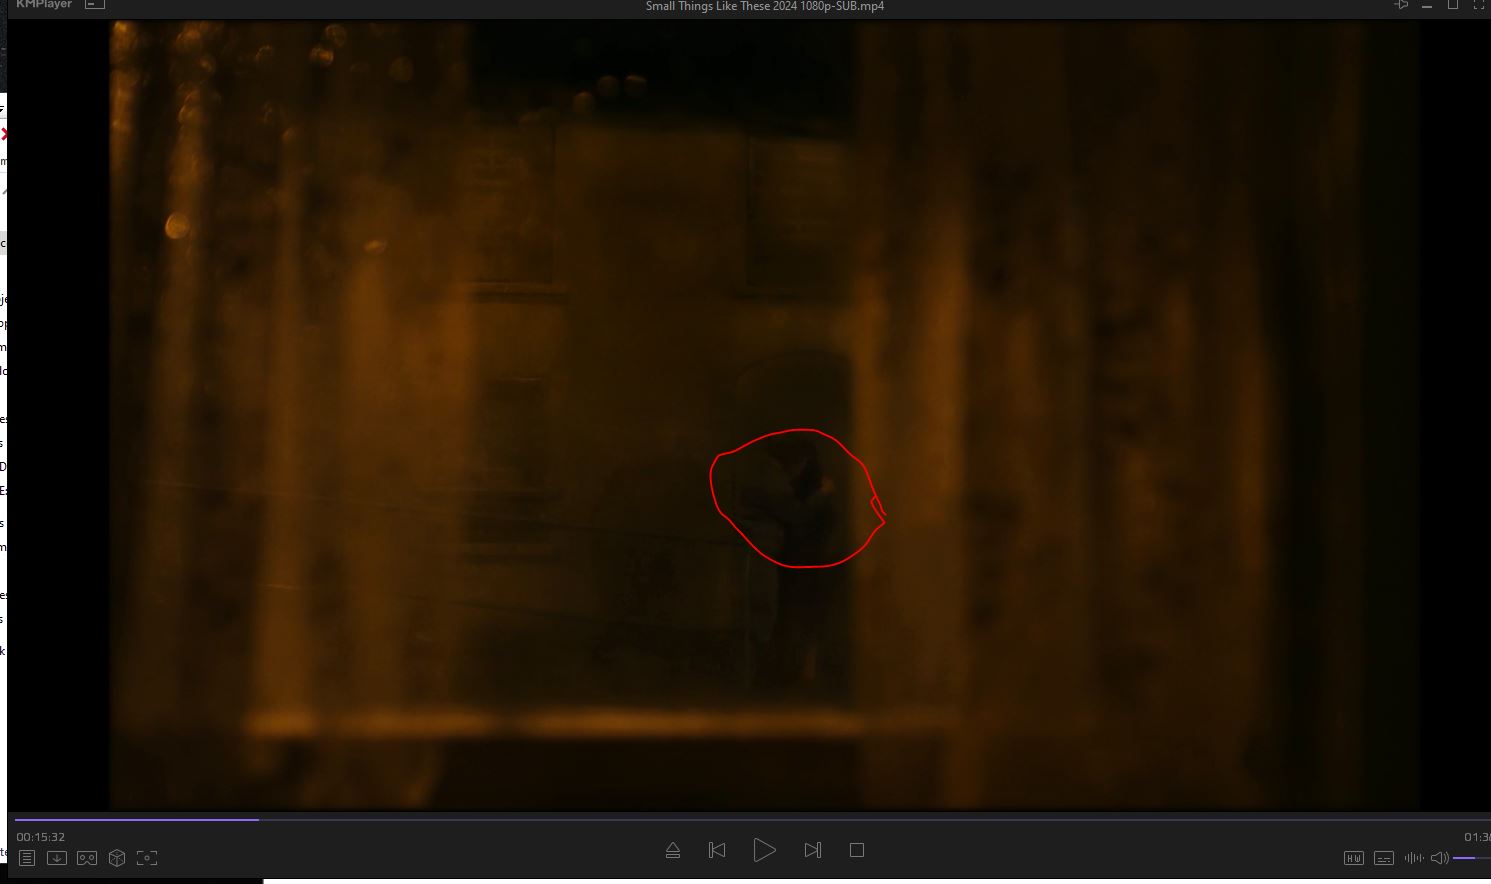The image size is (1491, 884).
Task: Open the 3D cube settings icon
Action: (117, 858)
